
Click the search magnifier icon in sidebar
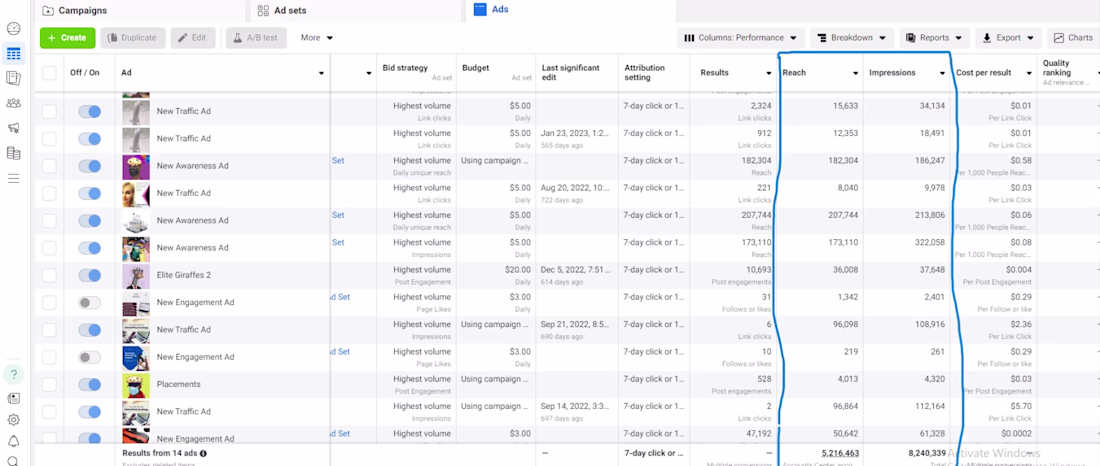click(x=13, y=461)
